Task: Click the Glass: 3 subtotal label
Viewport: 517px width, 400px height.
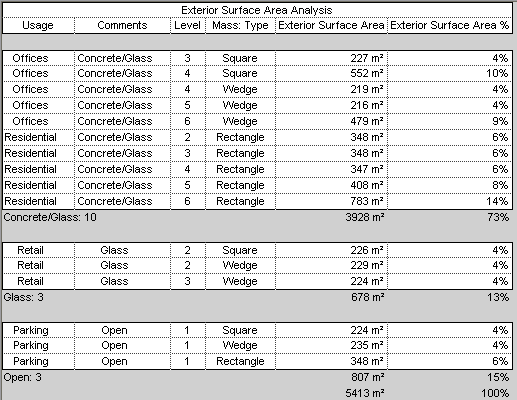Action: coord(23,297)
